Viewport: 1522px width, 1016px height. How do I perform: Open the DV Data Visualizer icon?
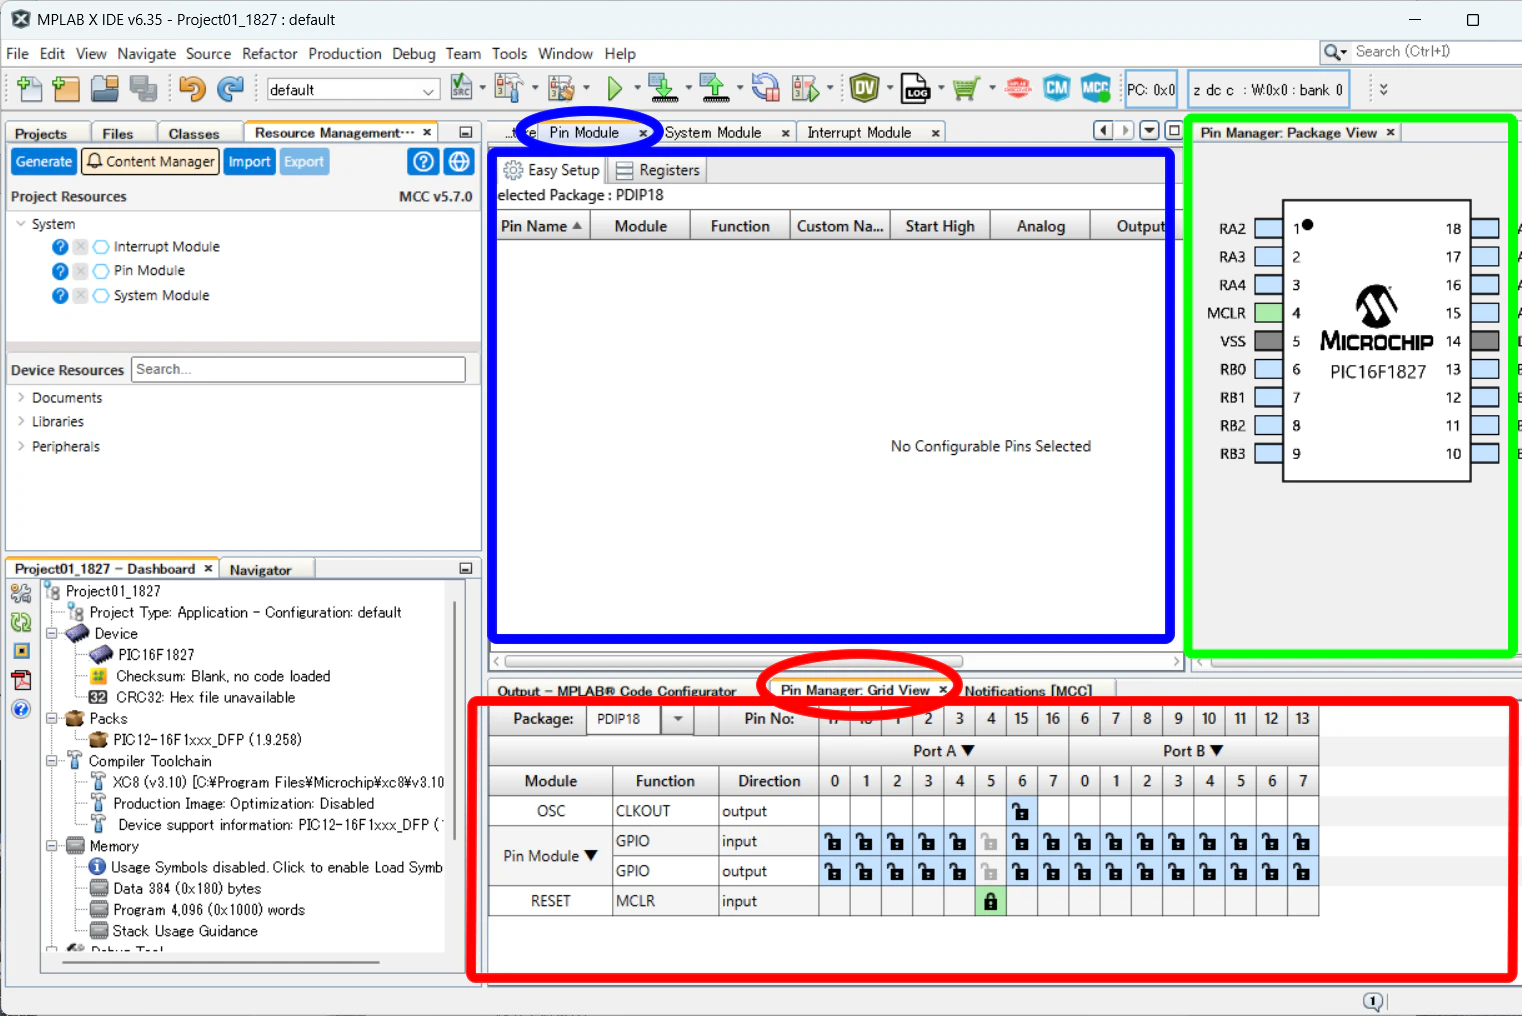(865, 89)
